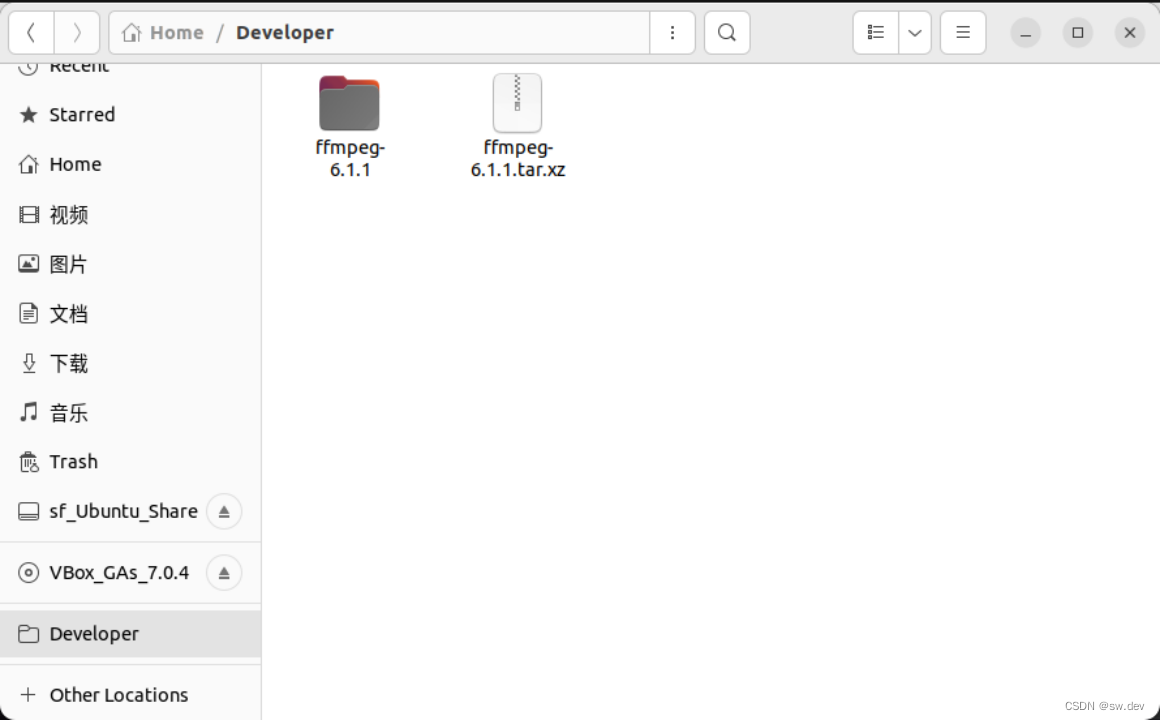Open the VBox_GAs_7.0.4 disc

tap(130, 573)
